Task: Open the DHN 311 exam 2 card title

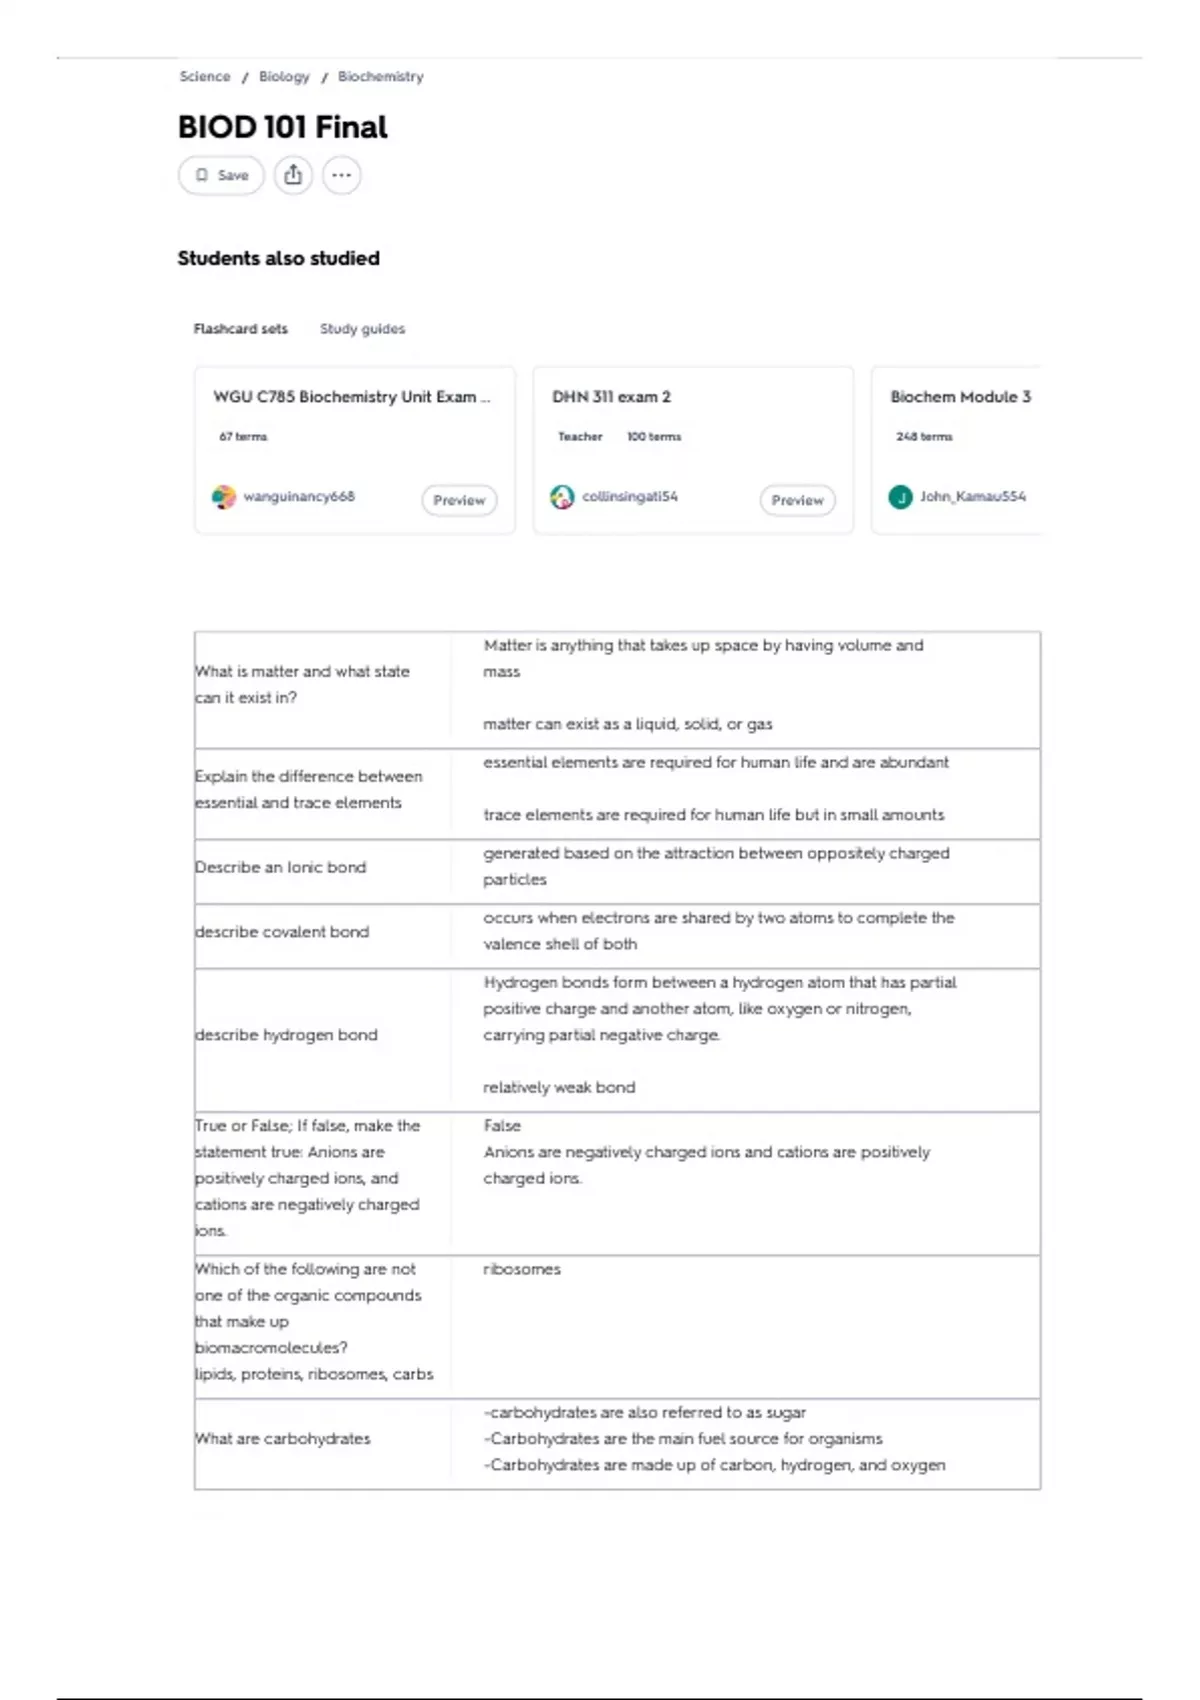Action: point(611,397)
